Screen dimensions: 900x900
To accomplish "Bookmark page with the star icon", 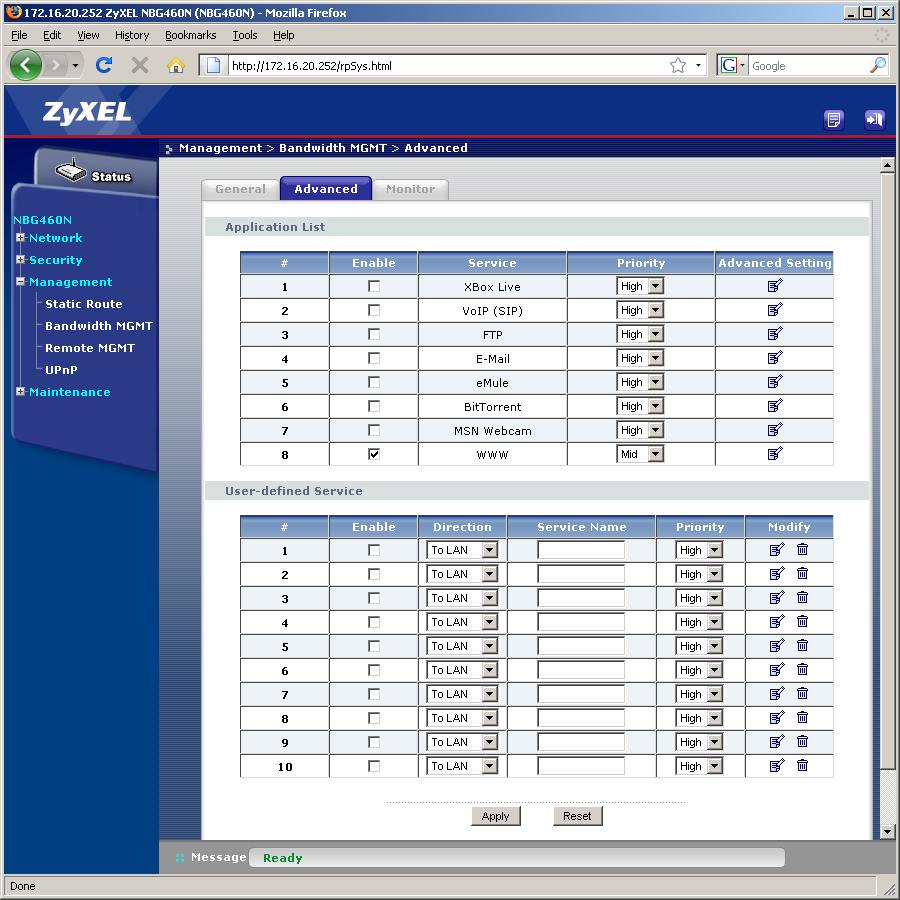I will 678,65.
